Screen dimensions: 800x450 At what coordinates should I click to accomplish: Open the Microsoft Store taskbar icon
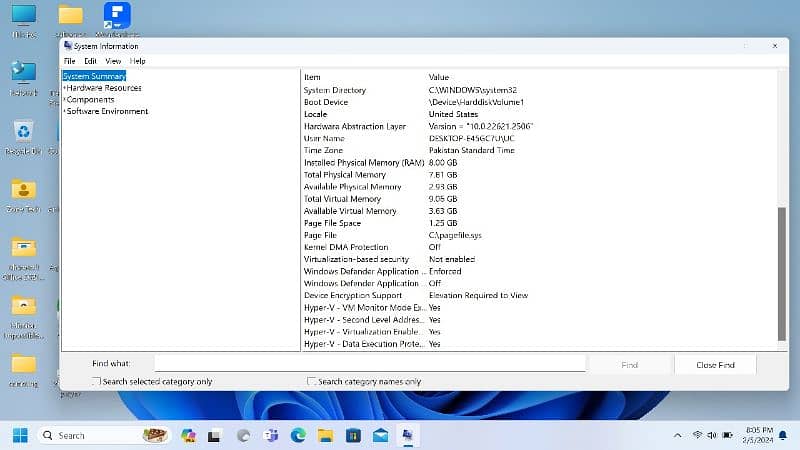click(x=353, y=435)
